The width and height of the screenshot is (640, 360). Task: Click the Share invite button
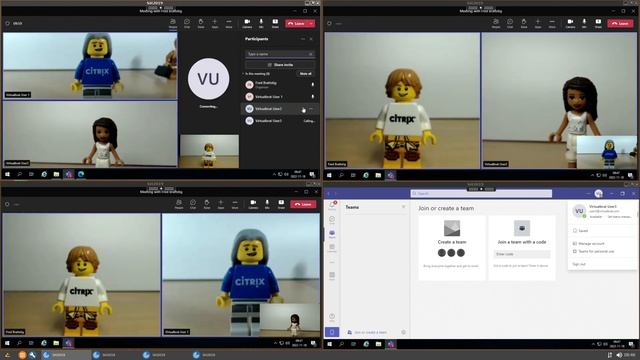(280, 65)
